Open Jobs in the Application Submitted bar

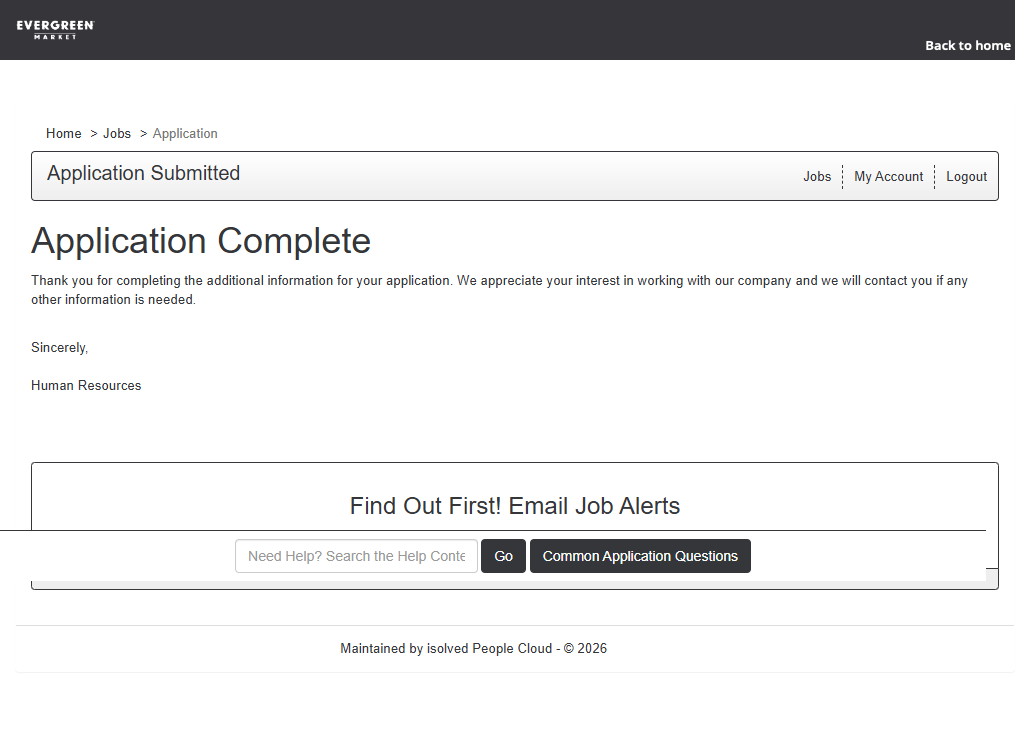coord(817,176)
